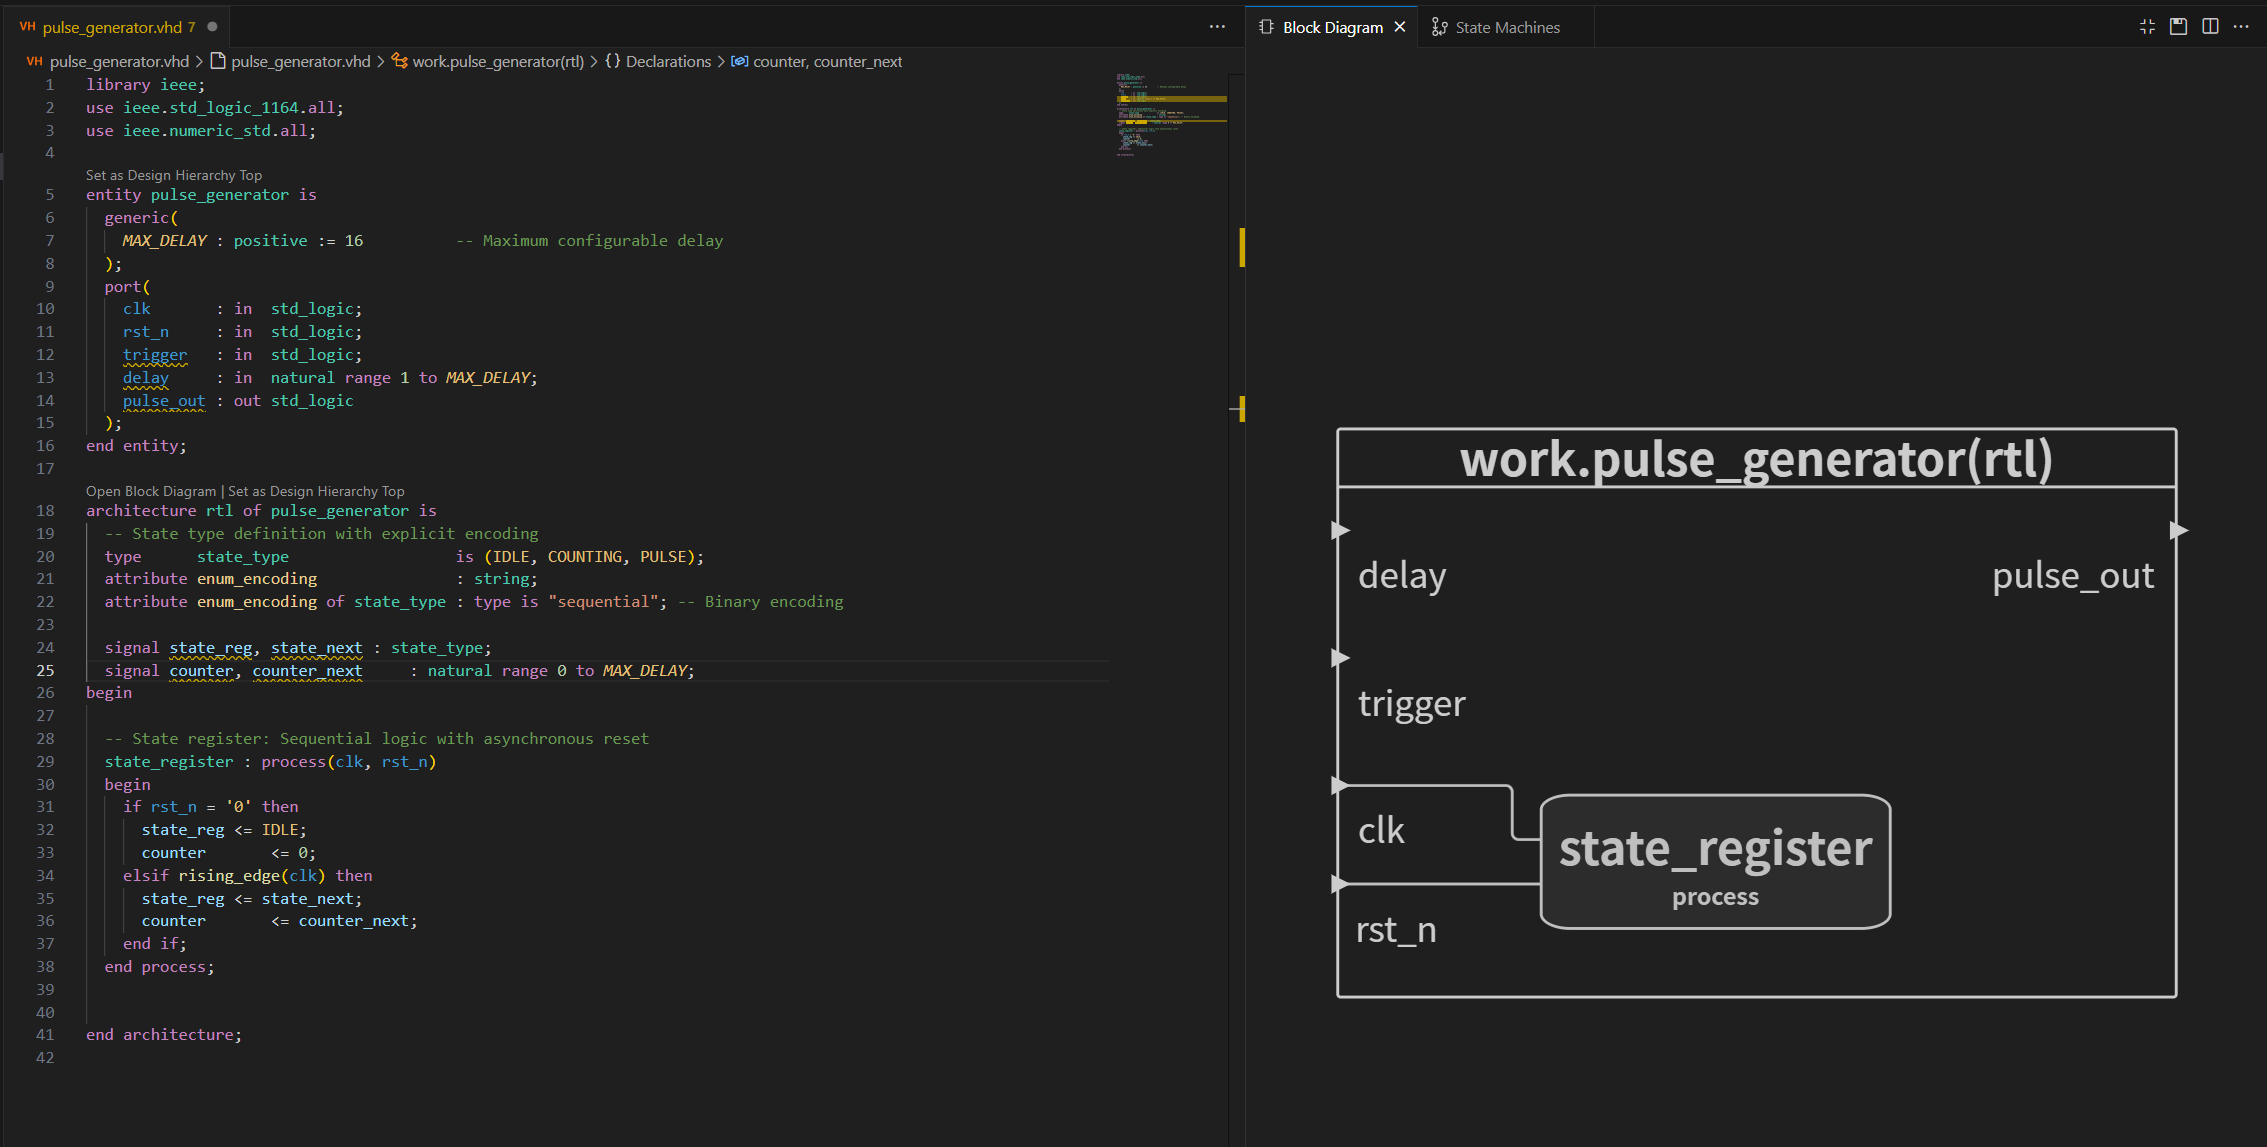This screenshot has height=1147, width=2267.
Task: Click the pulse_out port label in diagram
Action: pyautogui.click(x=2073, y=576)
